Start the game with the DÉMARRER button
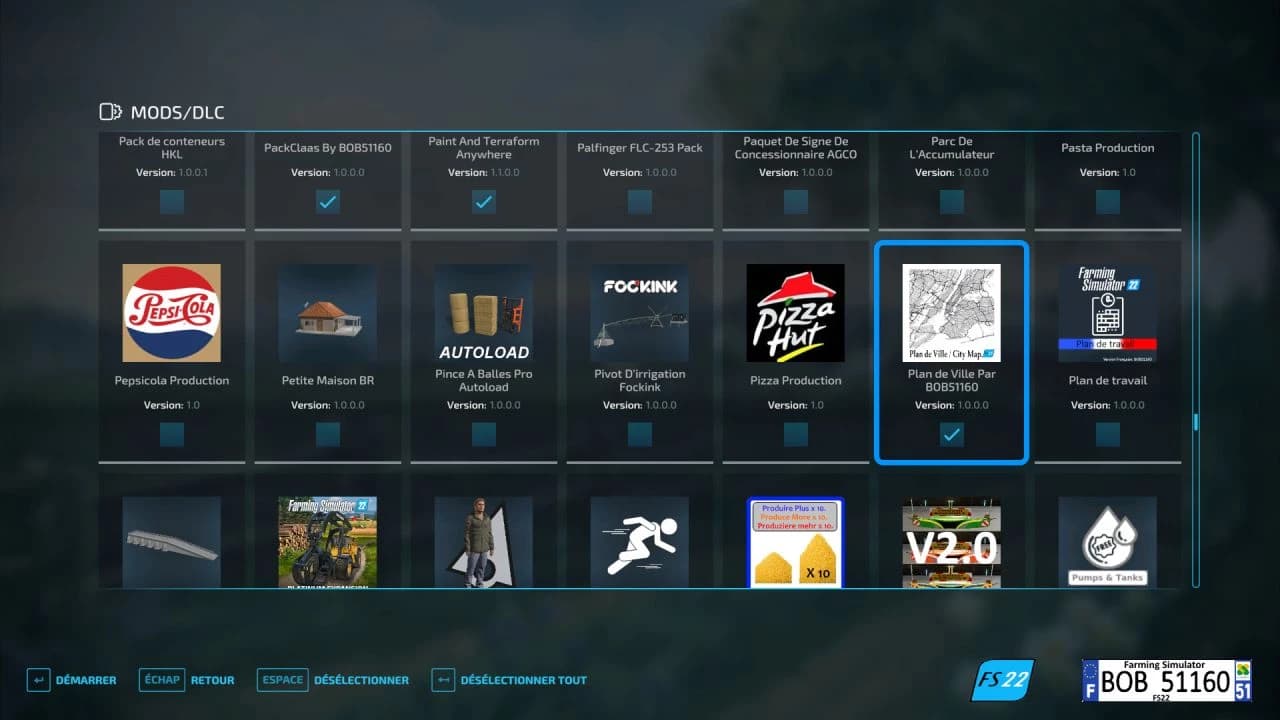 click(71, 680)
